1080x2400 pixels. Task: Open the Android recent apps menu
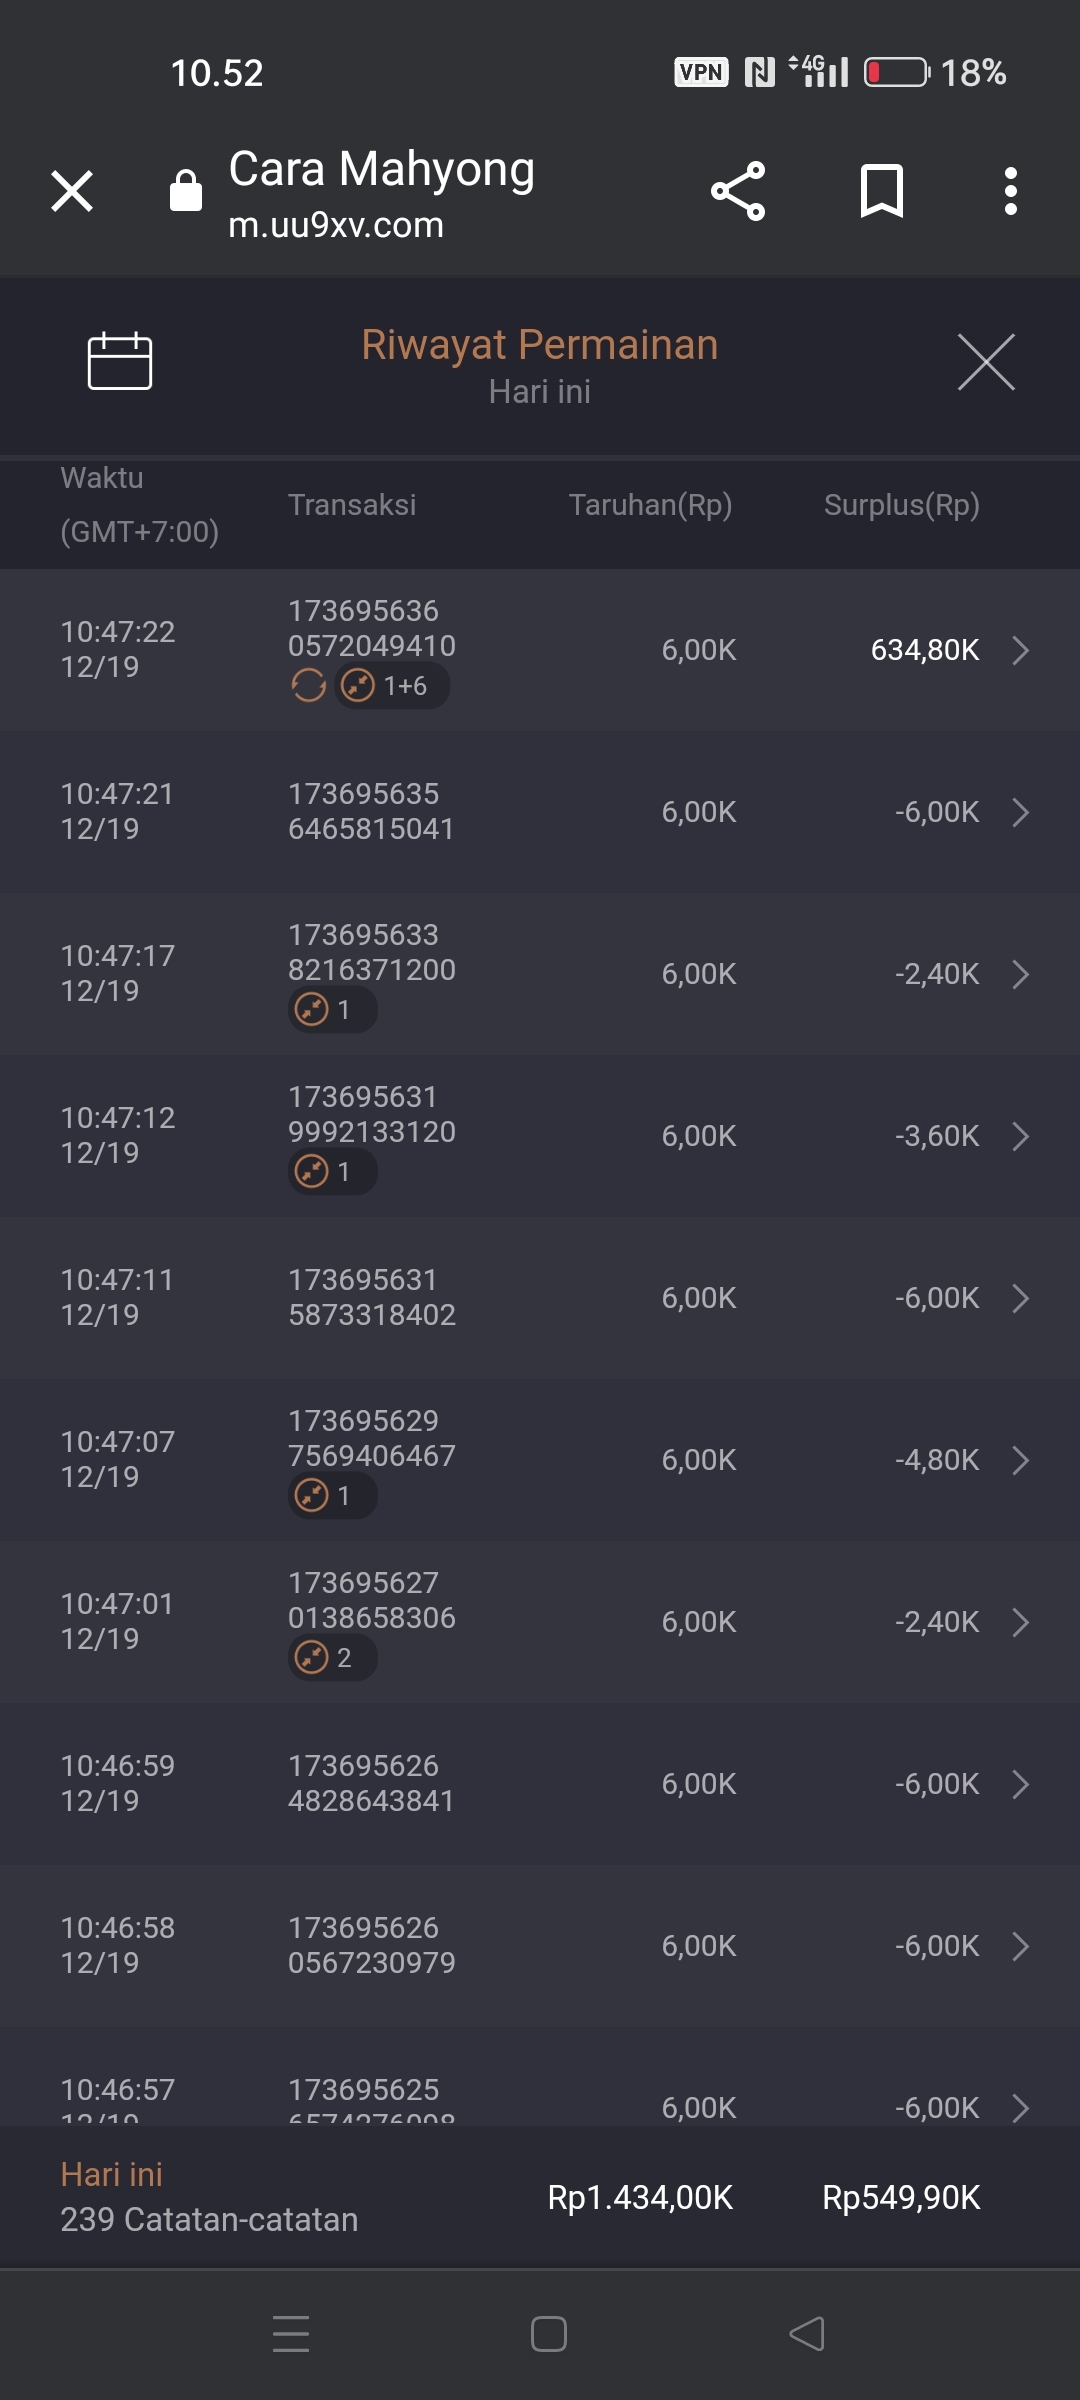point(291,2334)
